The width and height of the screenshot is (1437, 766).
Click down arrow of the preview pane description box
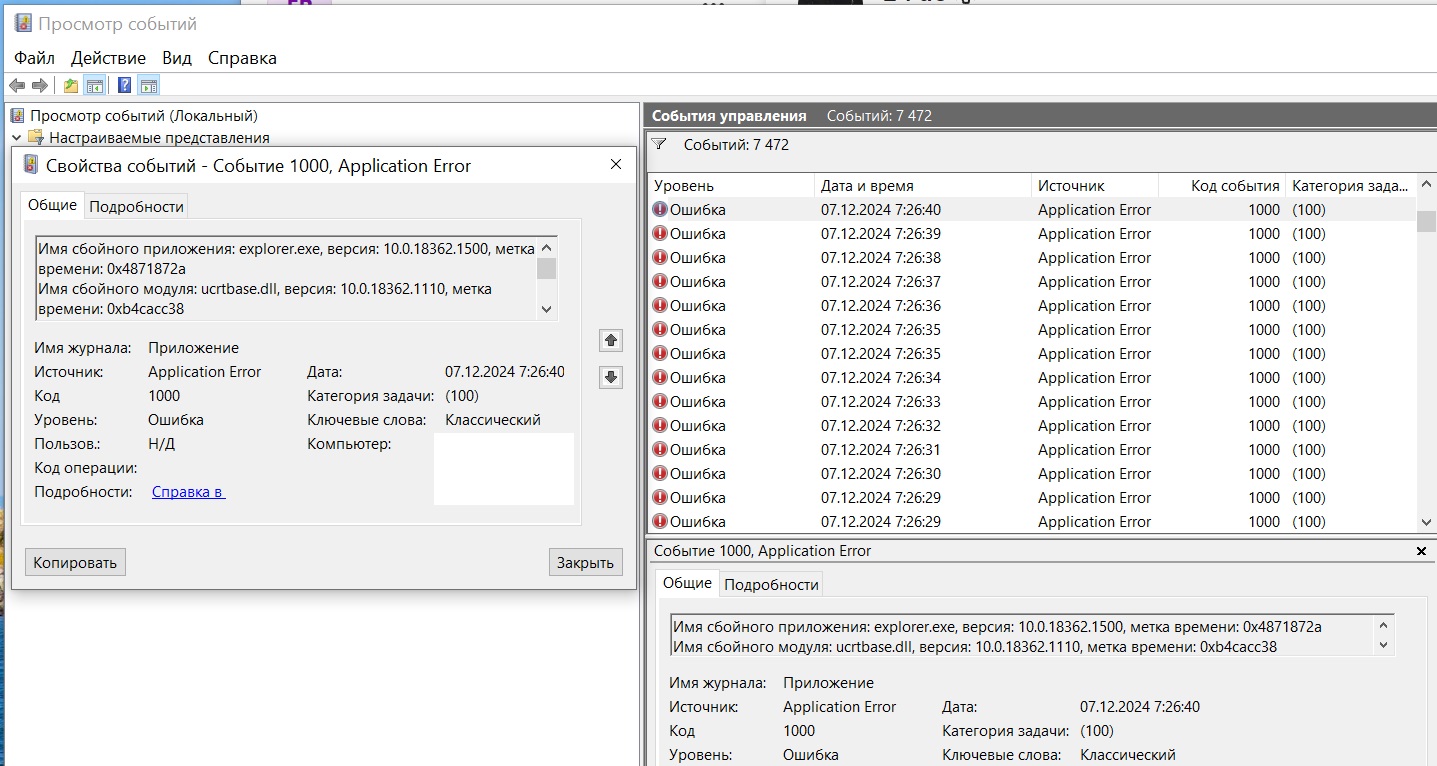click(x=1384, y=646)
